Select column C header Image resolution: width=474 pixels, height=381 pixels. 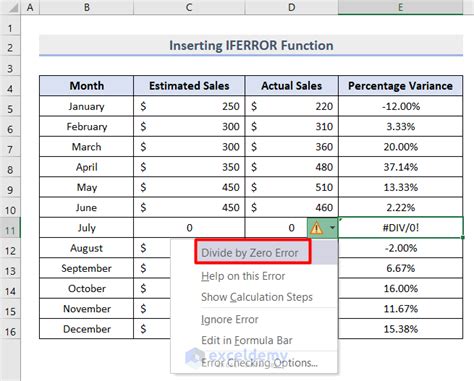[x=189, y=7]
